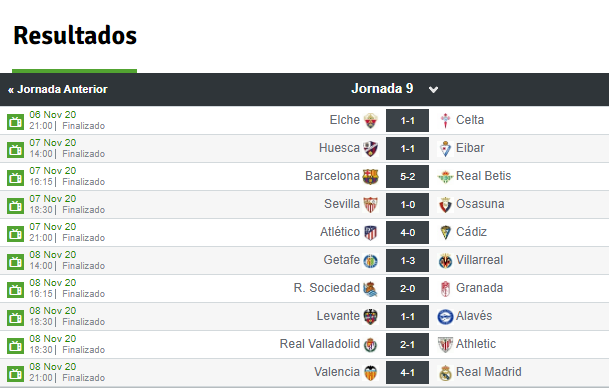Click the Alavés crest icon
The image size is (609, 388).
445,317
